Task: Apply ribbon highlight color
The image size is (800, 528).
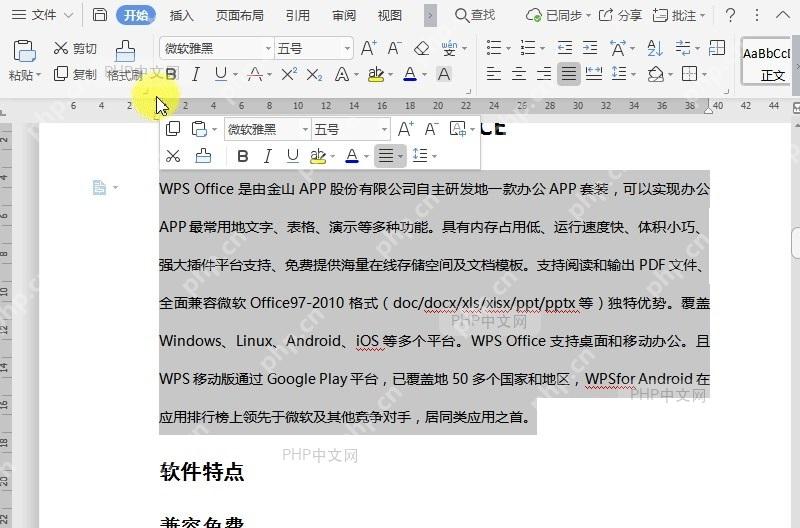Action: (376, 74)
